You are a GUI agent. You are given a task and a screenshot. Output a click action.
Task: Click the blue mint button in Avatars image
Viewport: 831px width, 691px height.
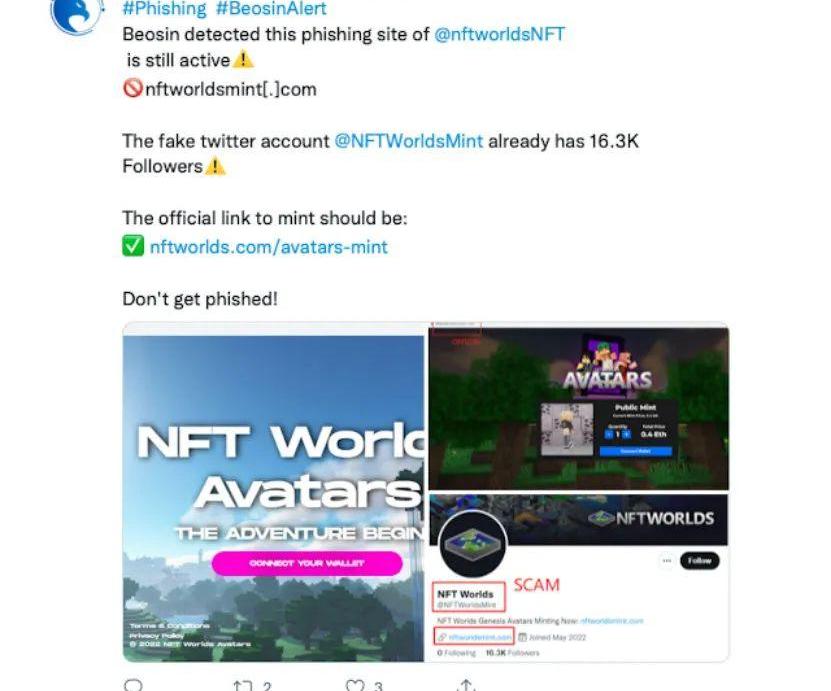click(635, 451)
